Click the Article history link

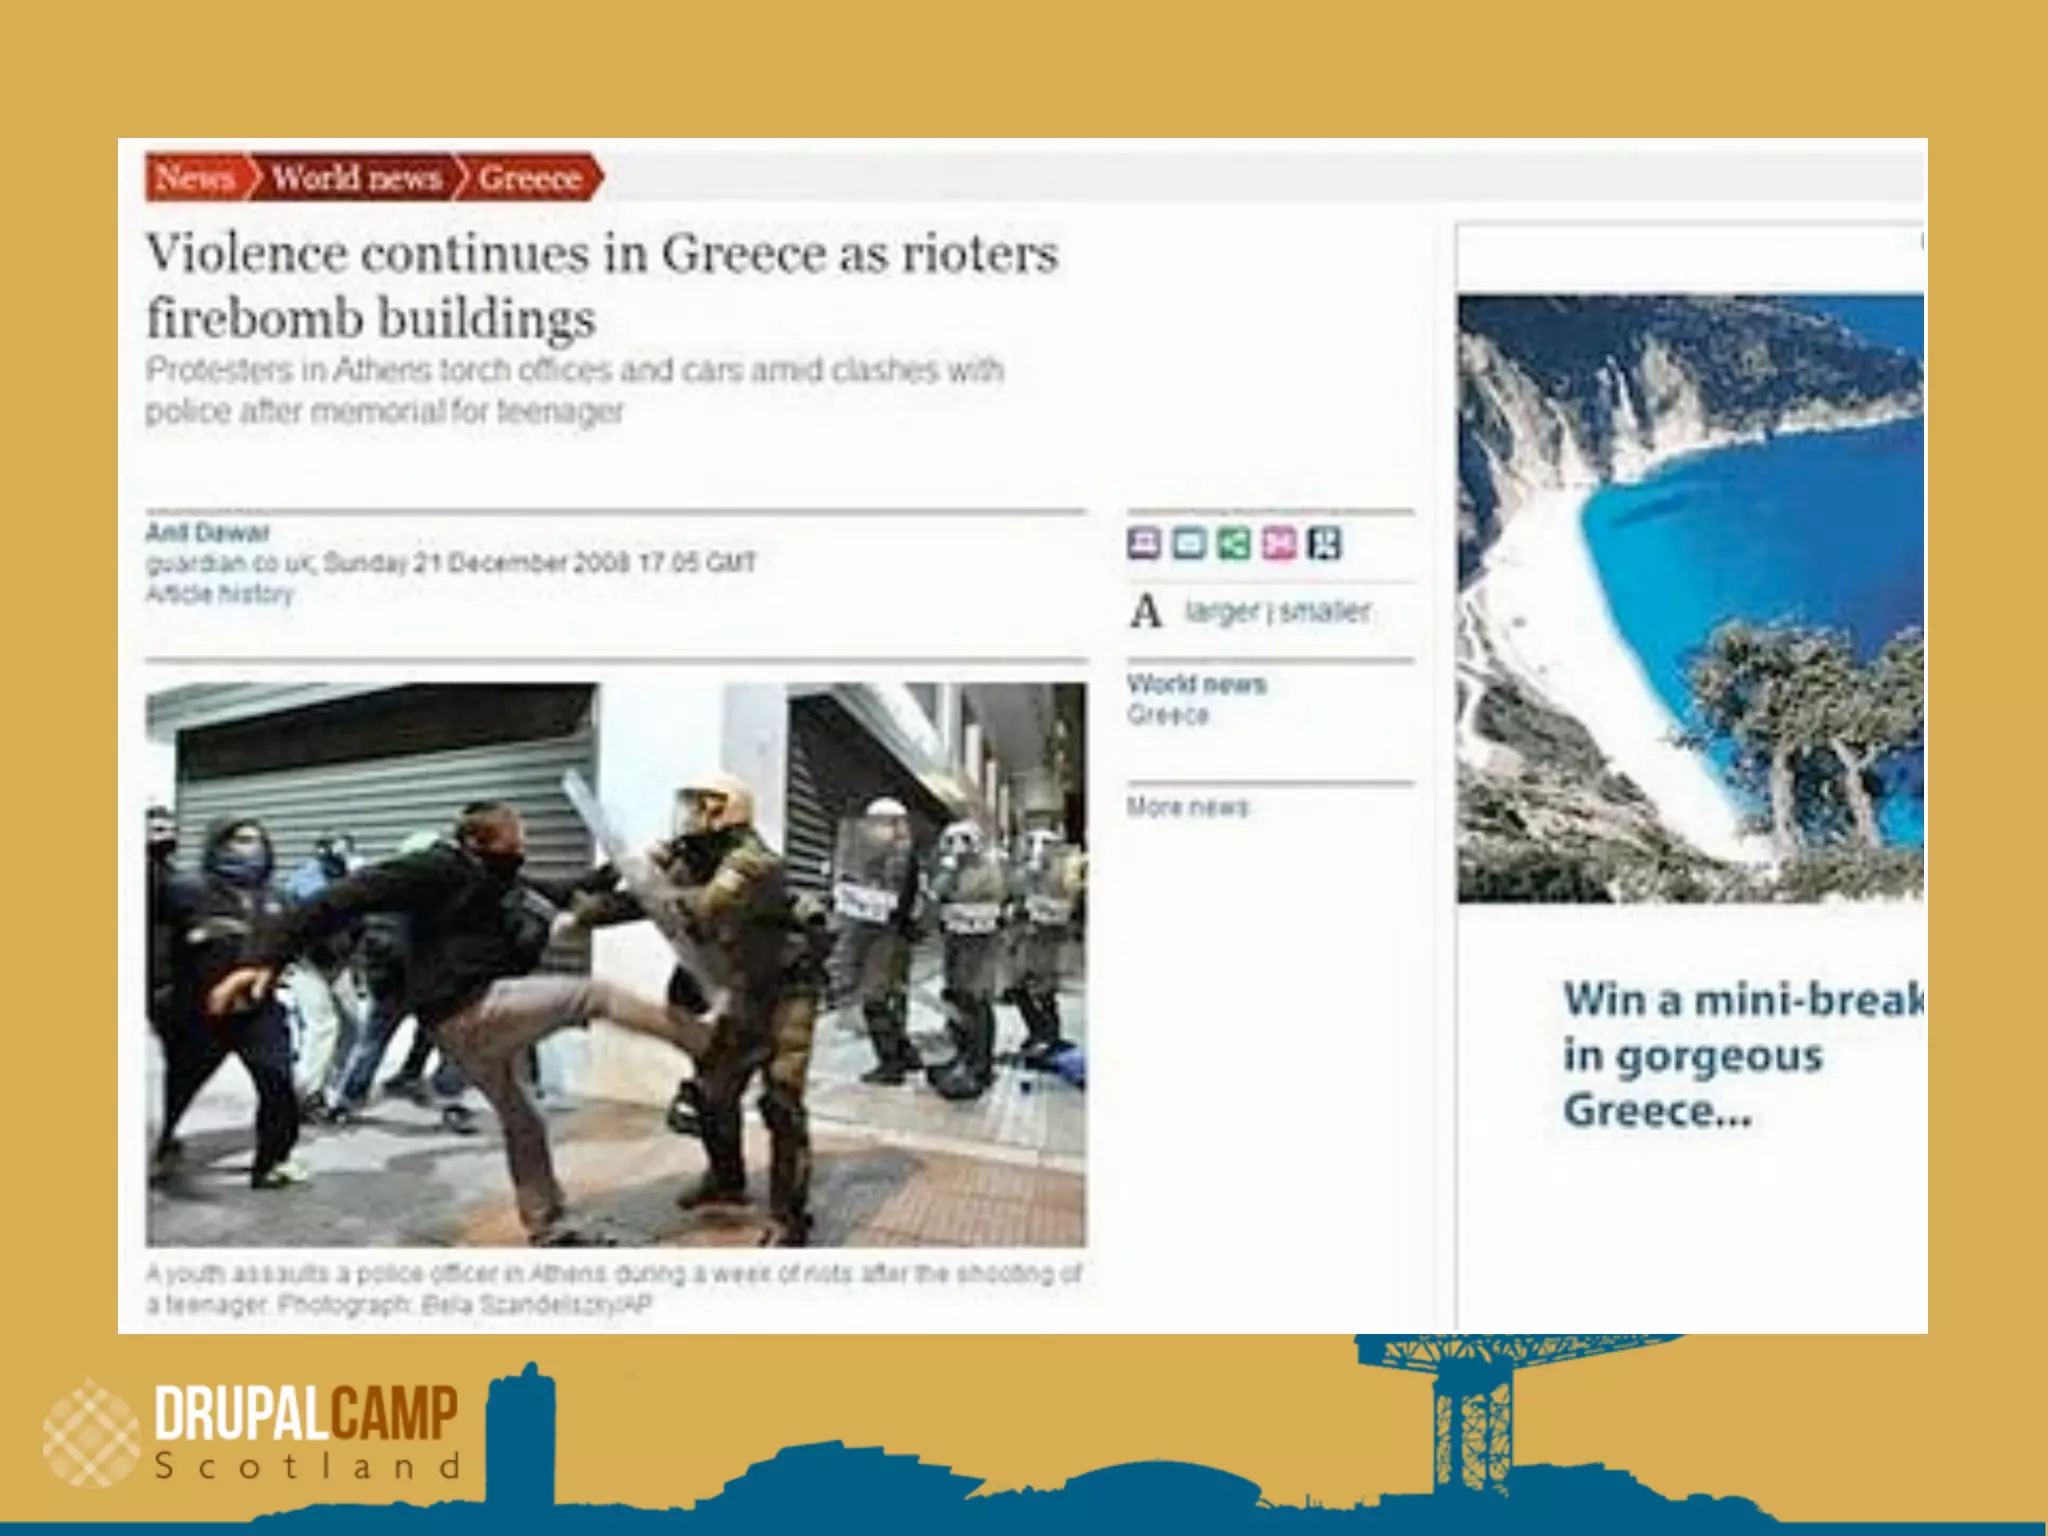pos(220,594)
